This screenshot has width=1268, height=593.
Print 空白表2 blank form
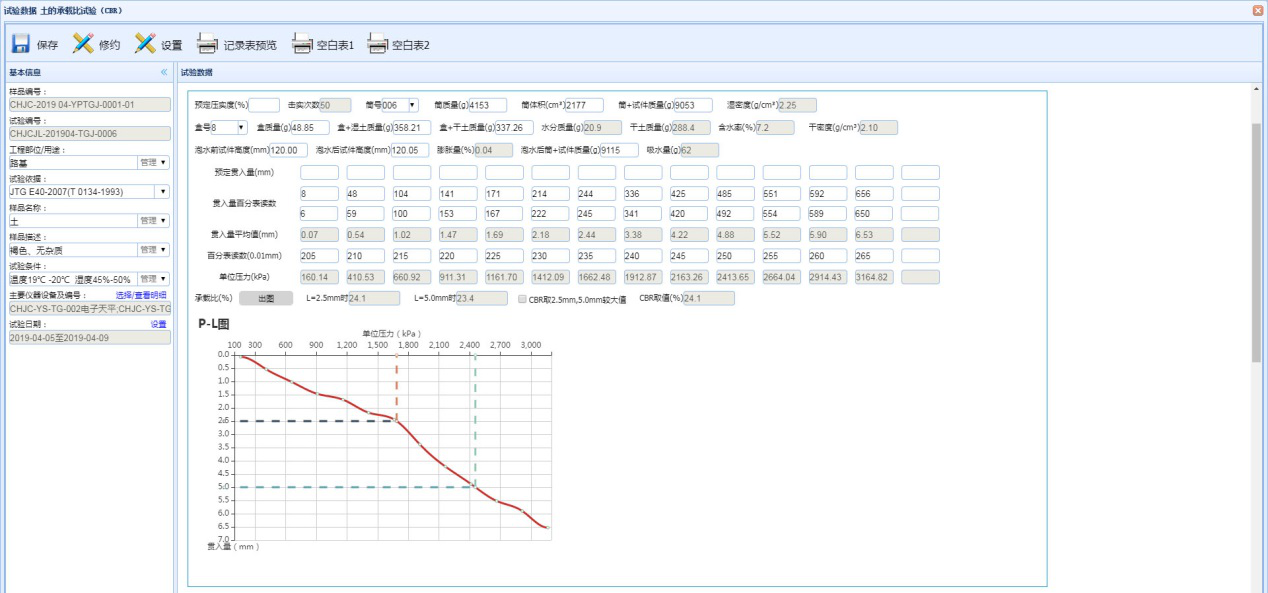tap(377, 44)
